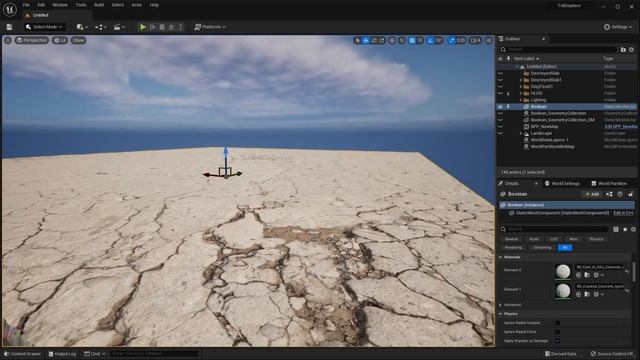Screen dimensions: 640x360
Task: Activate the rotate gizmo tool in viewport
Action: [374, 40]
